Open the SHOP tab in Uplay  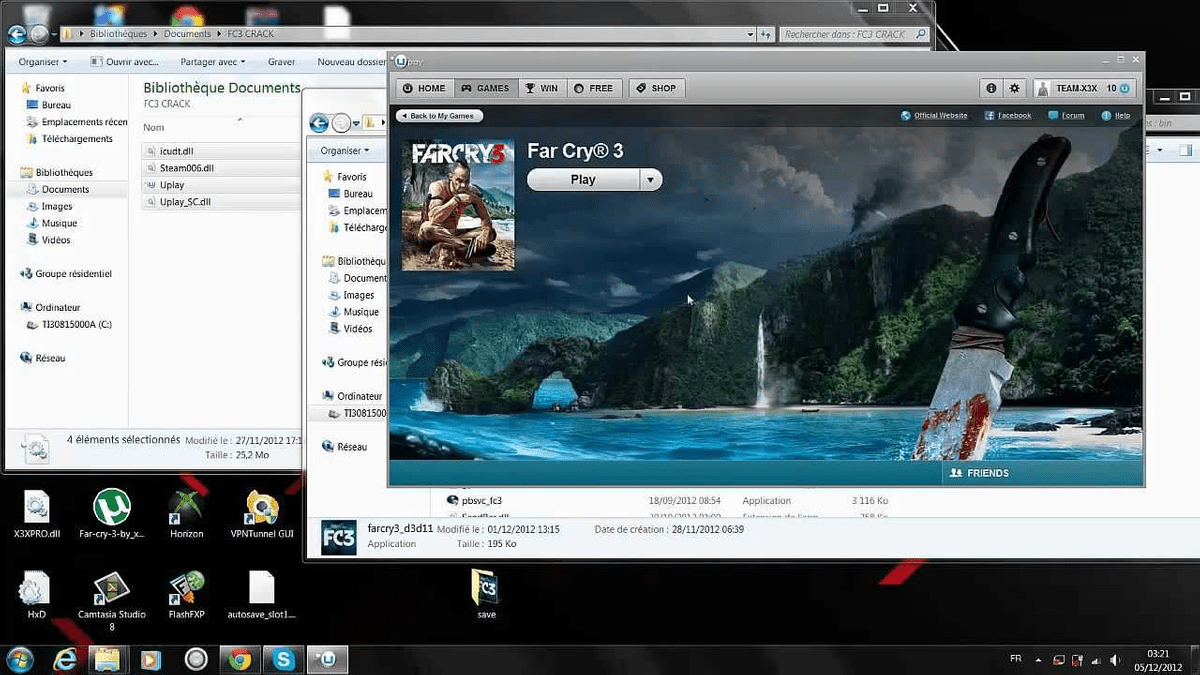click(x=655, y=88)
